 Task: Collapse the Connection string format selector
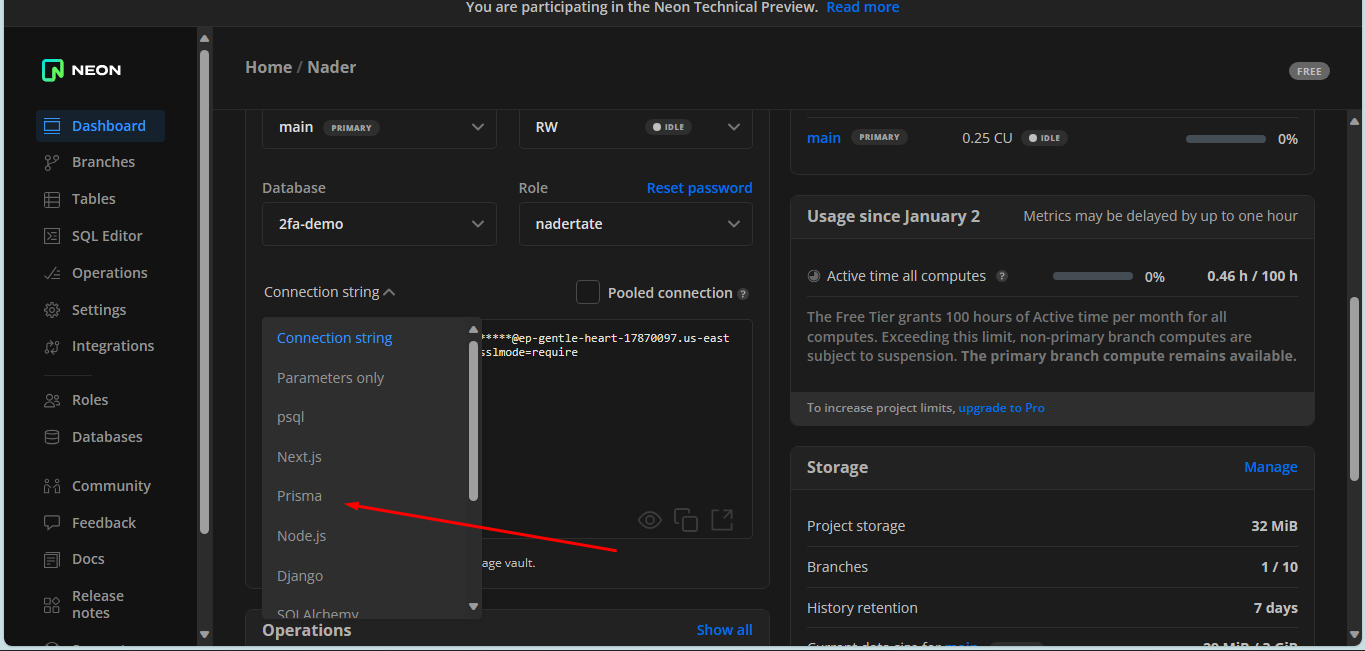[330, 292]
